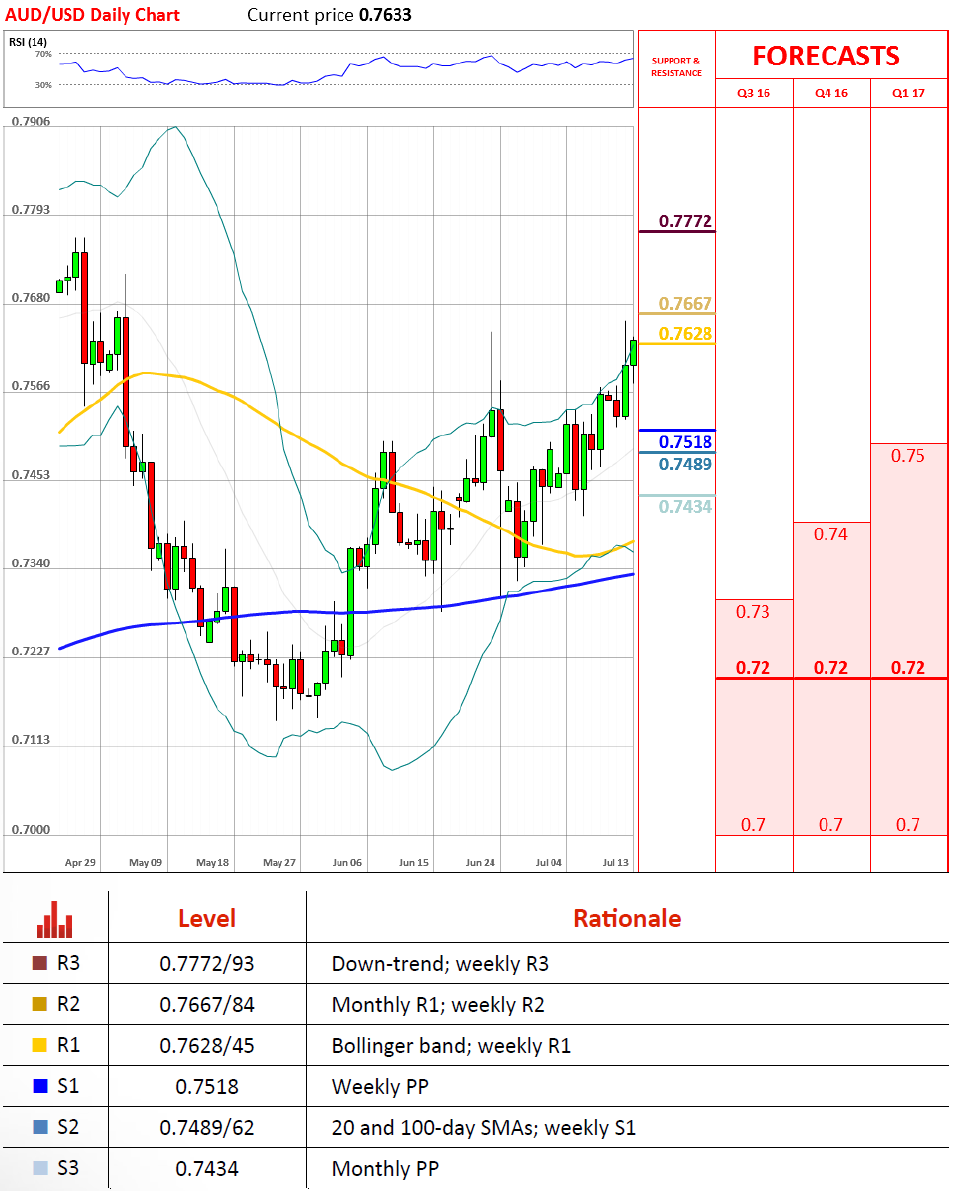The width and height of the screenshot is (963, 1191).
Task: Select the R3 dark red color swatch
Action: pos(40,963)
